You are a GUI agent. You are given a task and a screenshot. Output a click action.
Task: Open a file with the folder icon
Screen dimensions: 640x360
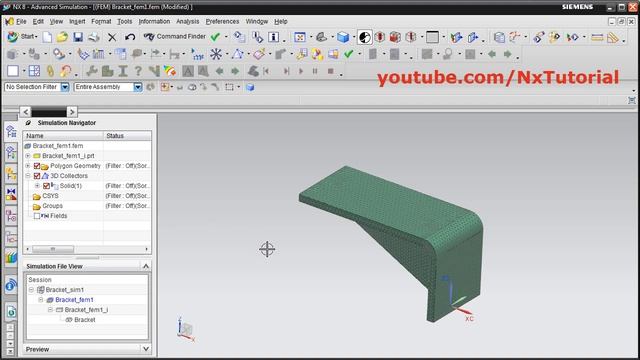(62, 37)
